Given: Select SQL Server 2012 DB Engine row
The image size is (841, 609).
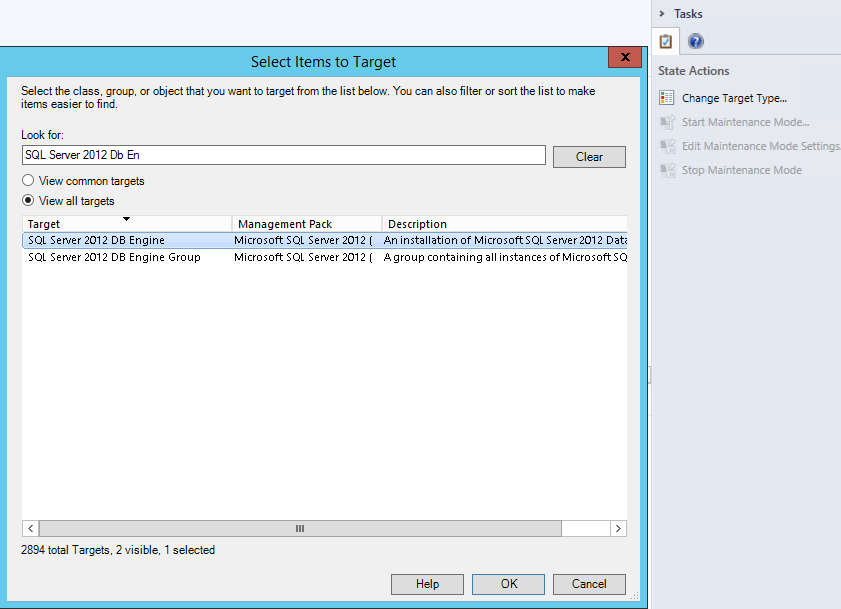Looking at the screenshot, I should 324,240.
